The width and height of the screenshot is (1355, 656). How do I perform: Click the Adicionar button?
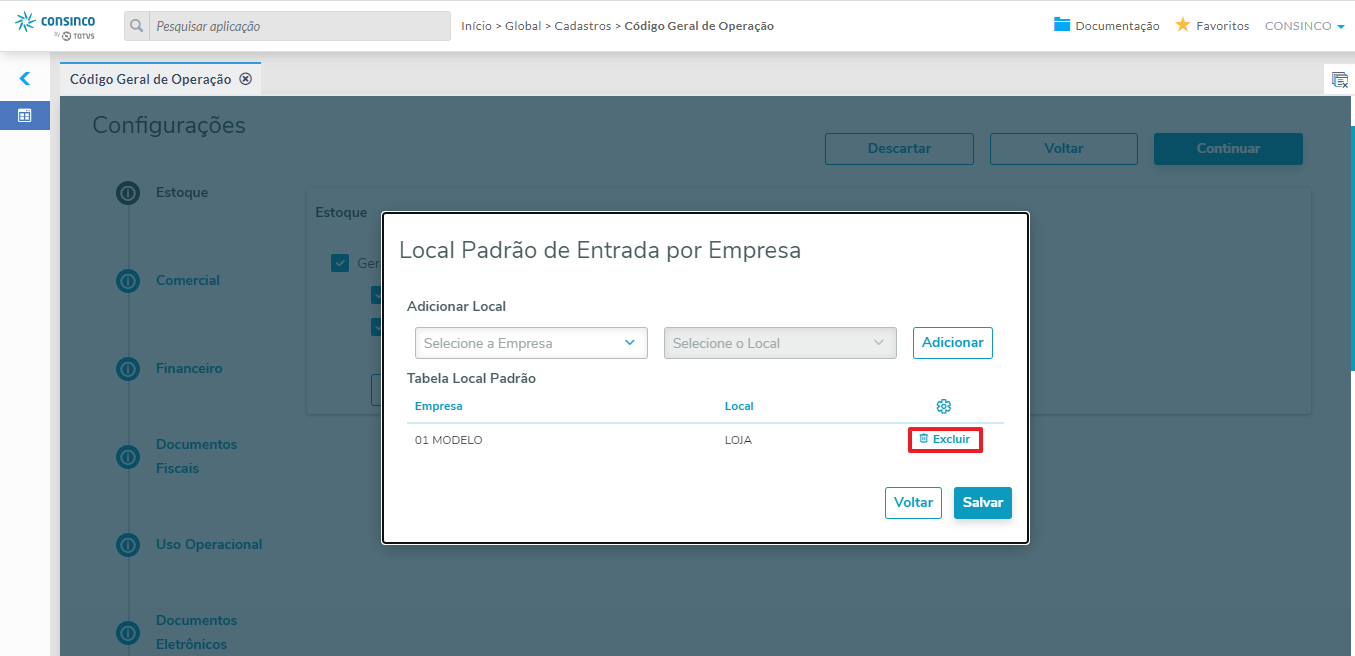(952, 342)
